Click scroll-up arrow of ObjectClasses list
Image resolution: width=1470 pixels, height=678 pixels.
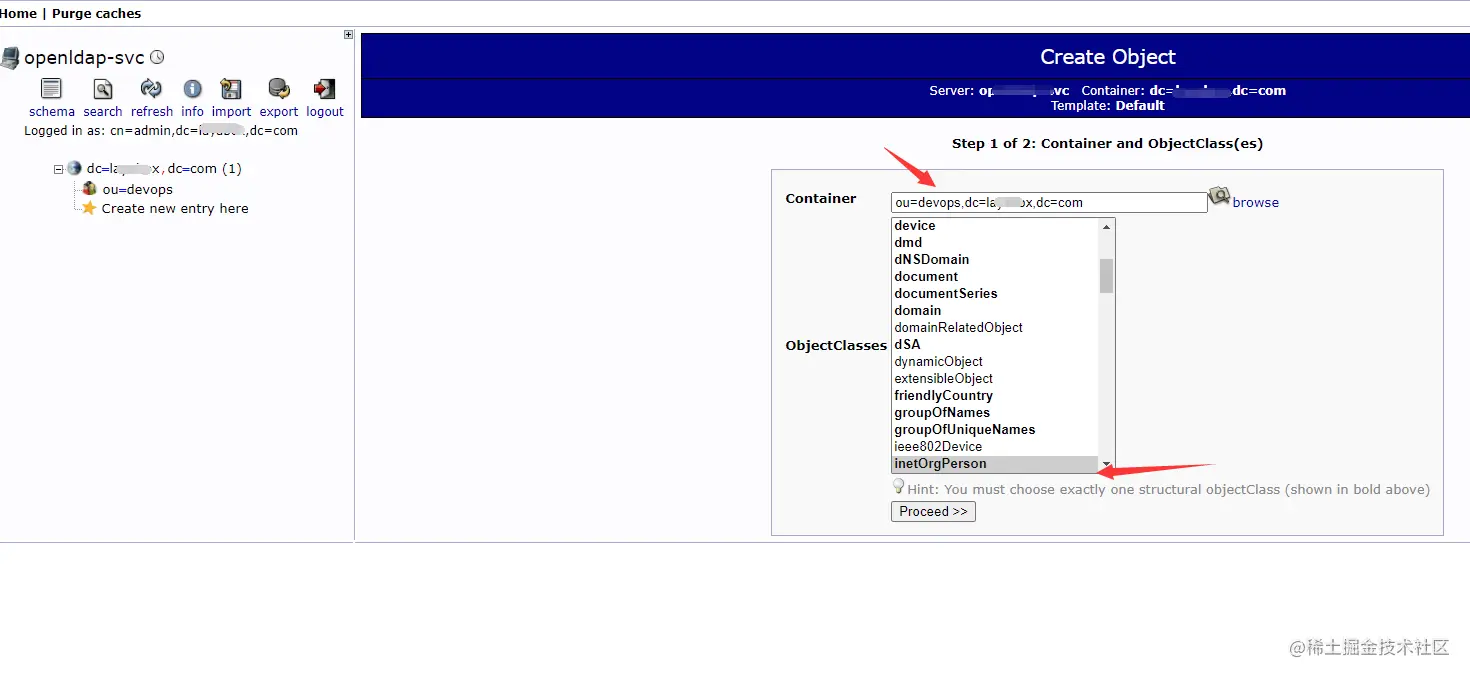pos(1106,227)
